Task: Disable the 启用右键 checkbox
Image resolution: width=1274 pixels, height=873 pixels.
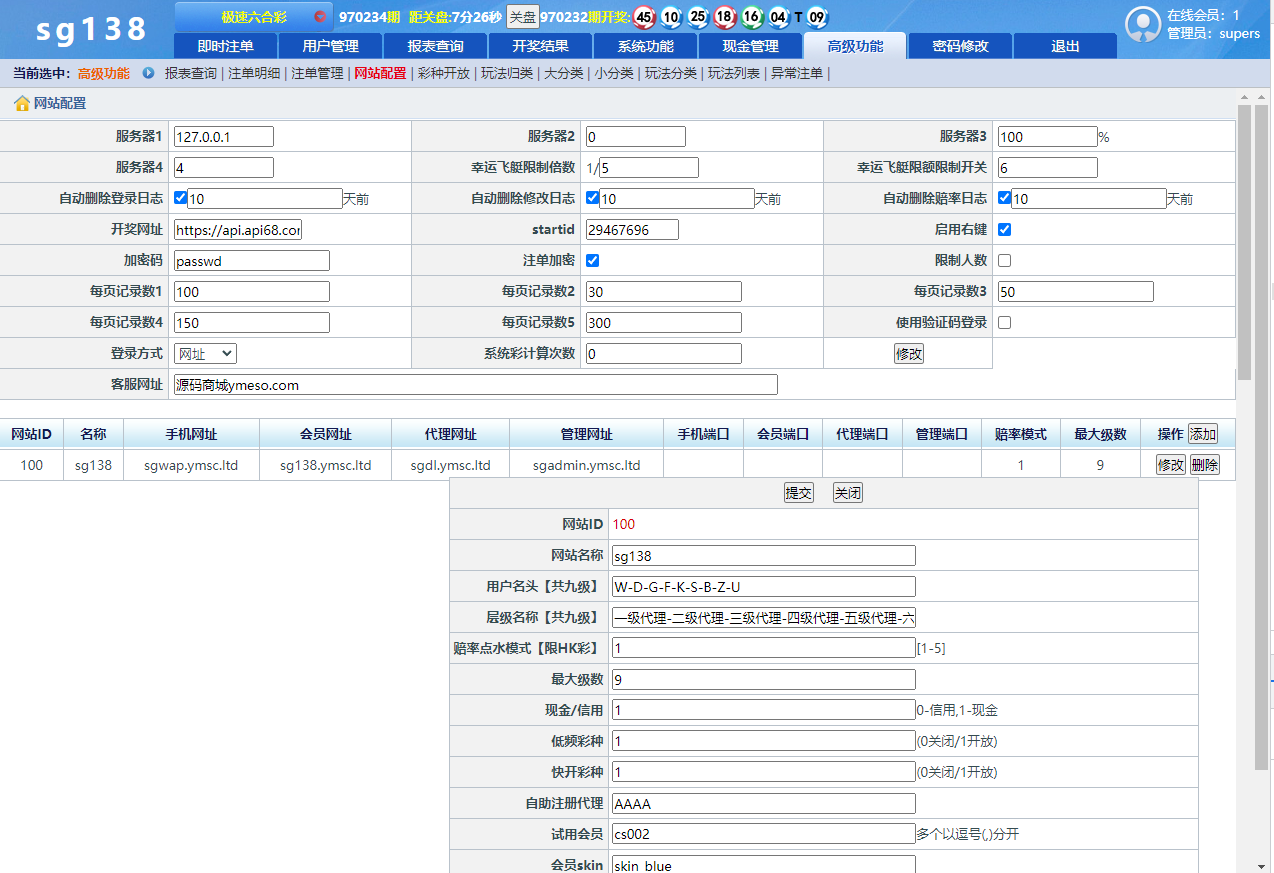Action: pyautogui.click(x=1005, y=229)
